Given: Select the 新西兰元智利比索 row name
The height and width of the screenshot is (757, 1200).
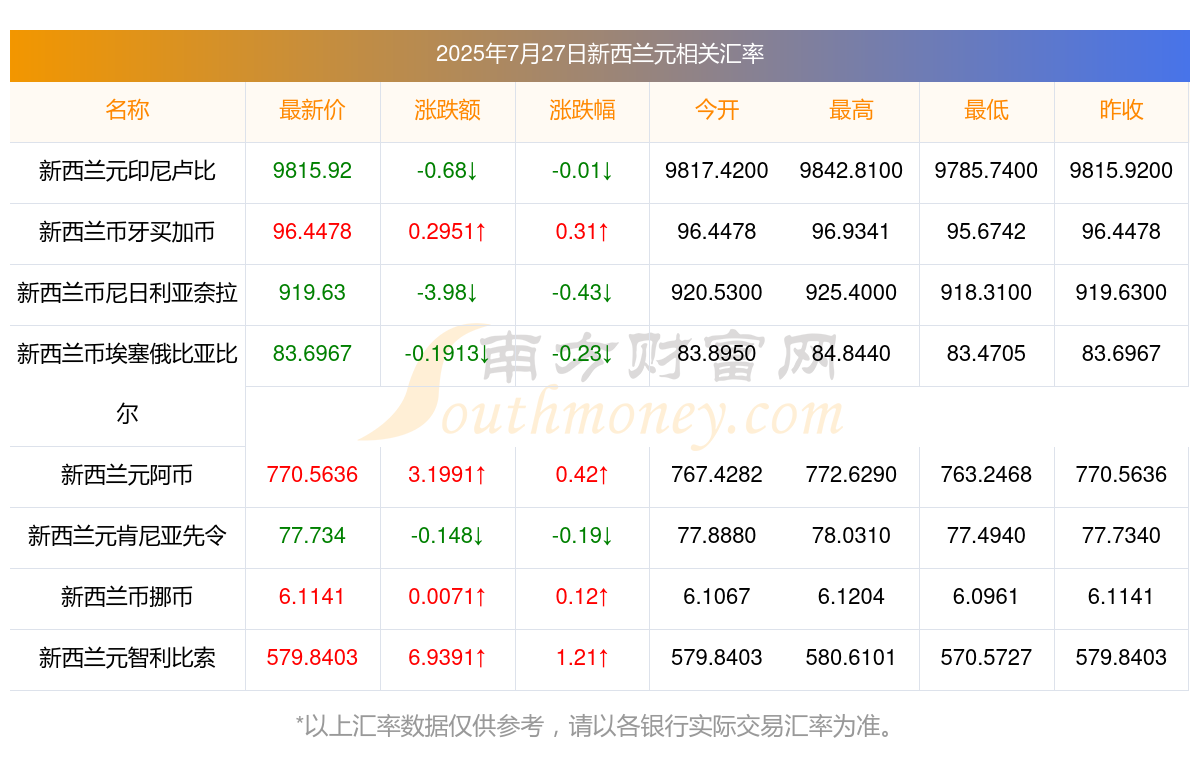Looking at the screenshot, I should pos(127,658).
